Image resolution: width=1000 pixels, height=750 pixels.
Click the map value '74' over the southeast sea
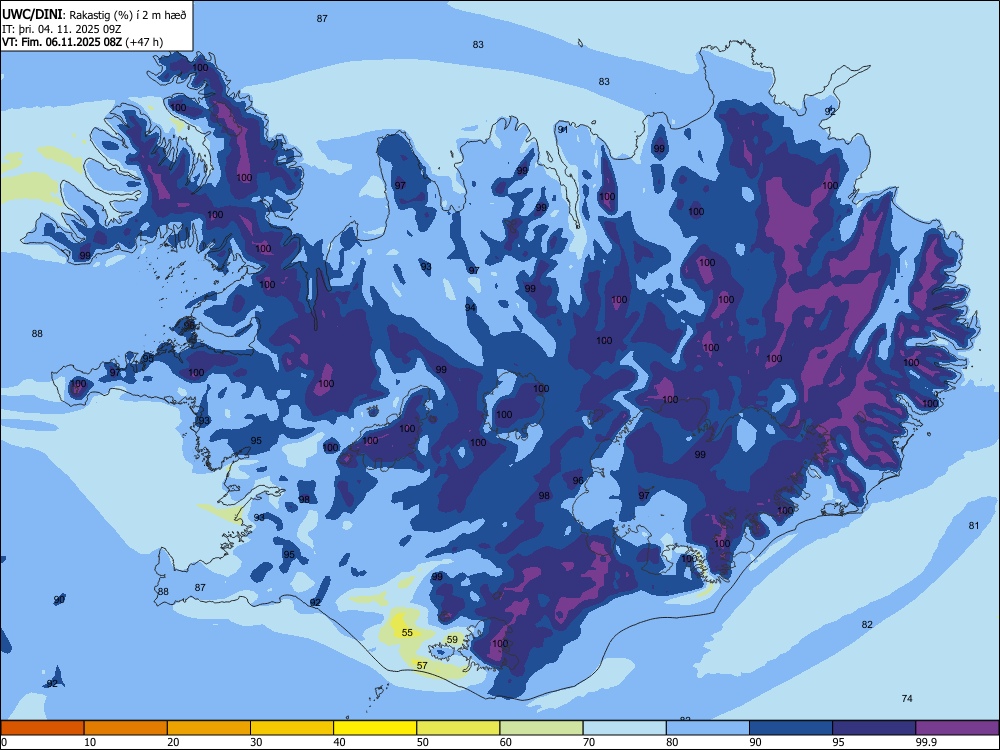tap(907, 698)
